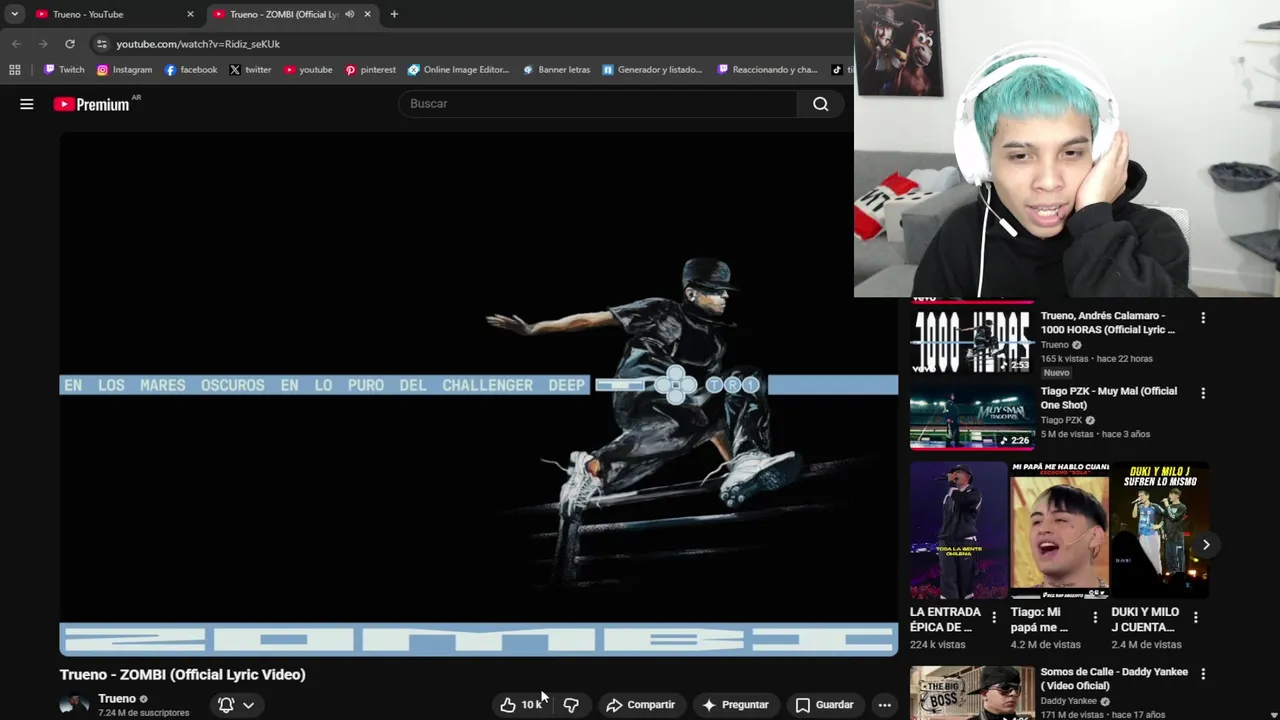The height and width of the screenshot is (720, 1280).
Task: Go forward in browser history
Action: click(x=42, y=44)
